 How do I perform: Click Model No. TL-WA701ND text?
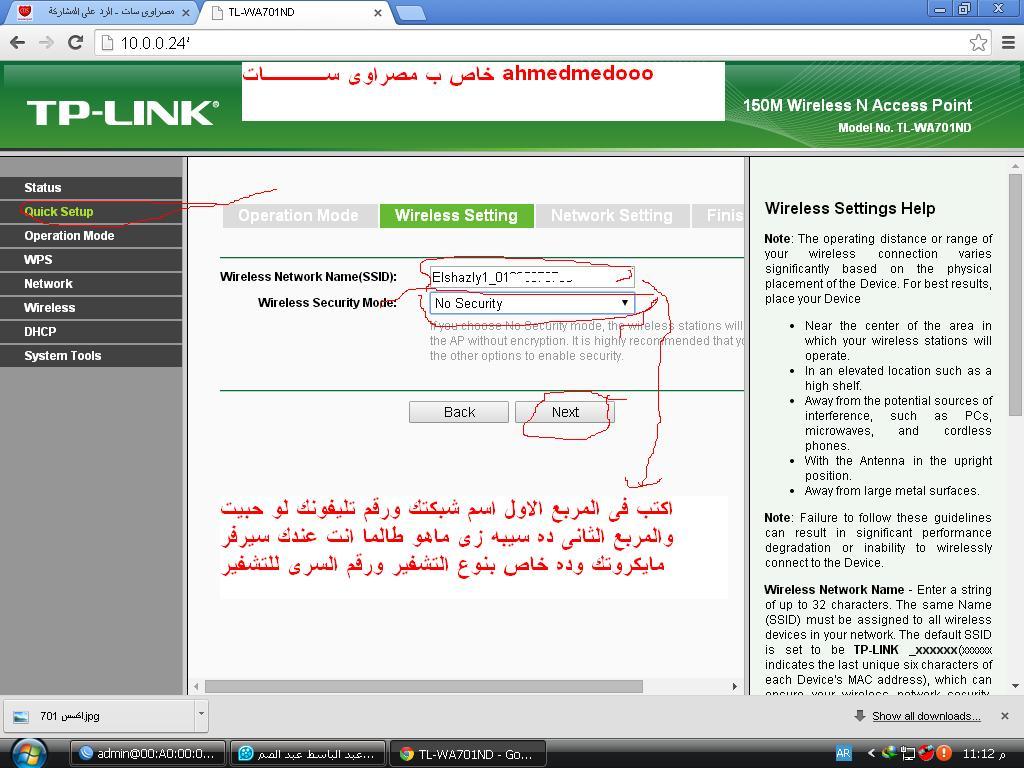click(904, 128)
